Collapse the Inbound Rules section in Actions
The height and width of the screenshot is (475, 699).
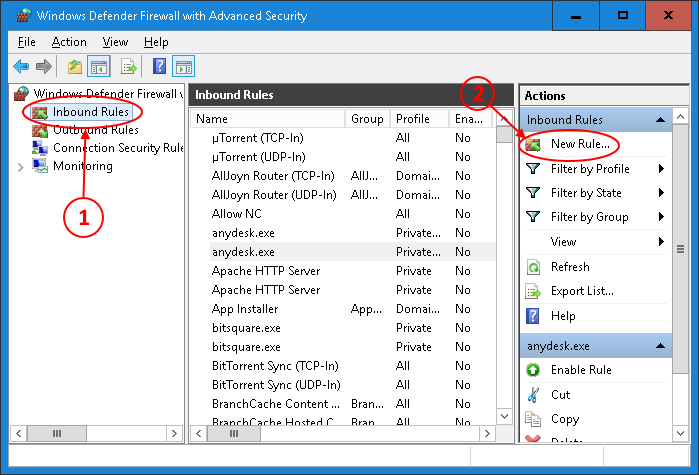pyautogui.click(x=661, y=120)
